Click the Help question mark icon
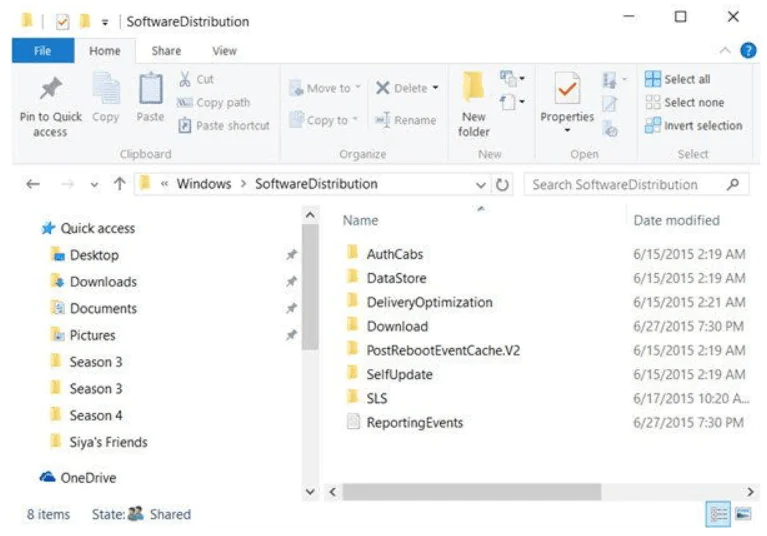 (x=747, y=51)
